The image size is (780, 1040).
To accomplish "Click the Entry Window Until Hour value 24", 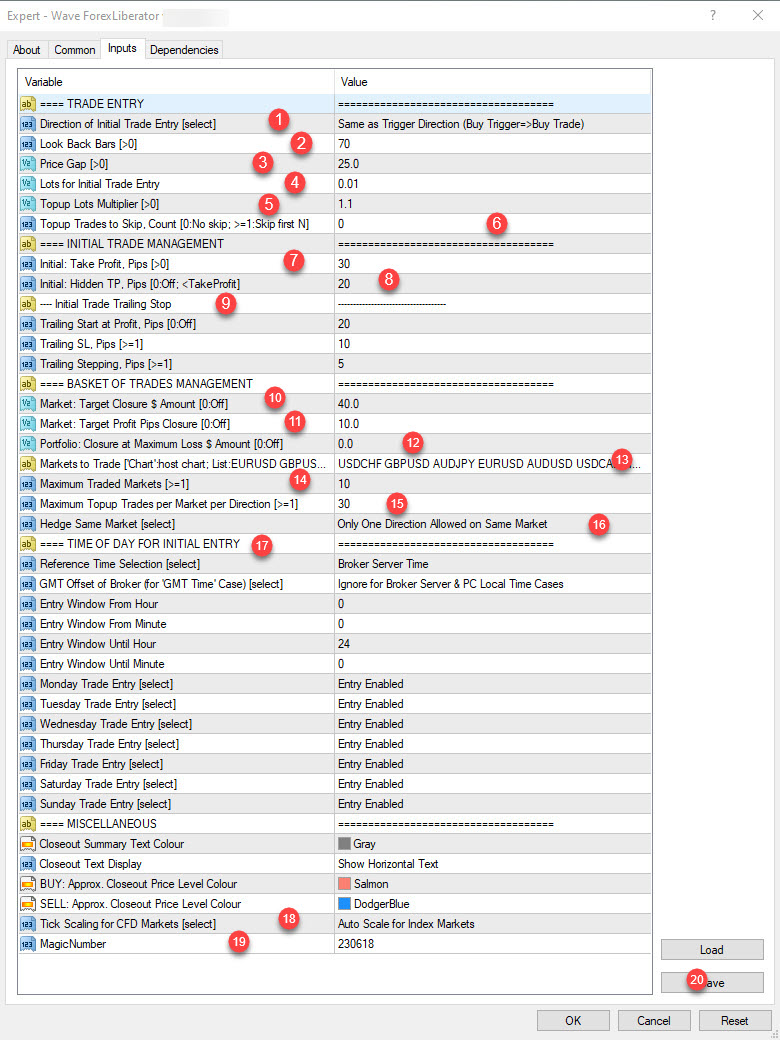I will click(x=492, y=643).
